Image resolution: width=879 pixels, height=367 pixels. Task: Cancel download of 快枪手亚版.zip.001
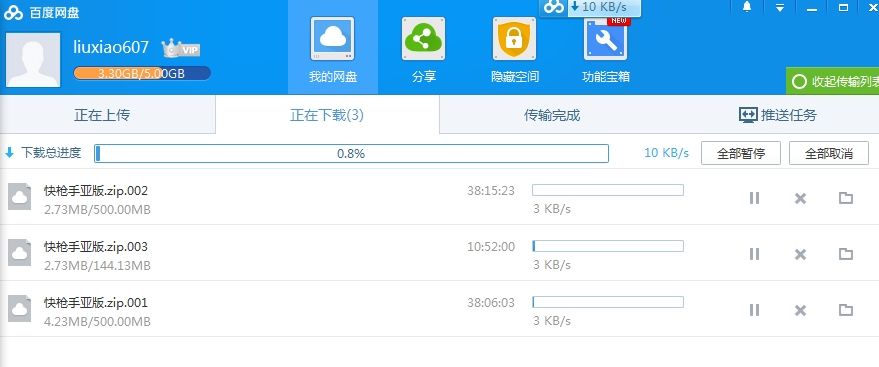click(x=800, y=310)
